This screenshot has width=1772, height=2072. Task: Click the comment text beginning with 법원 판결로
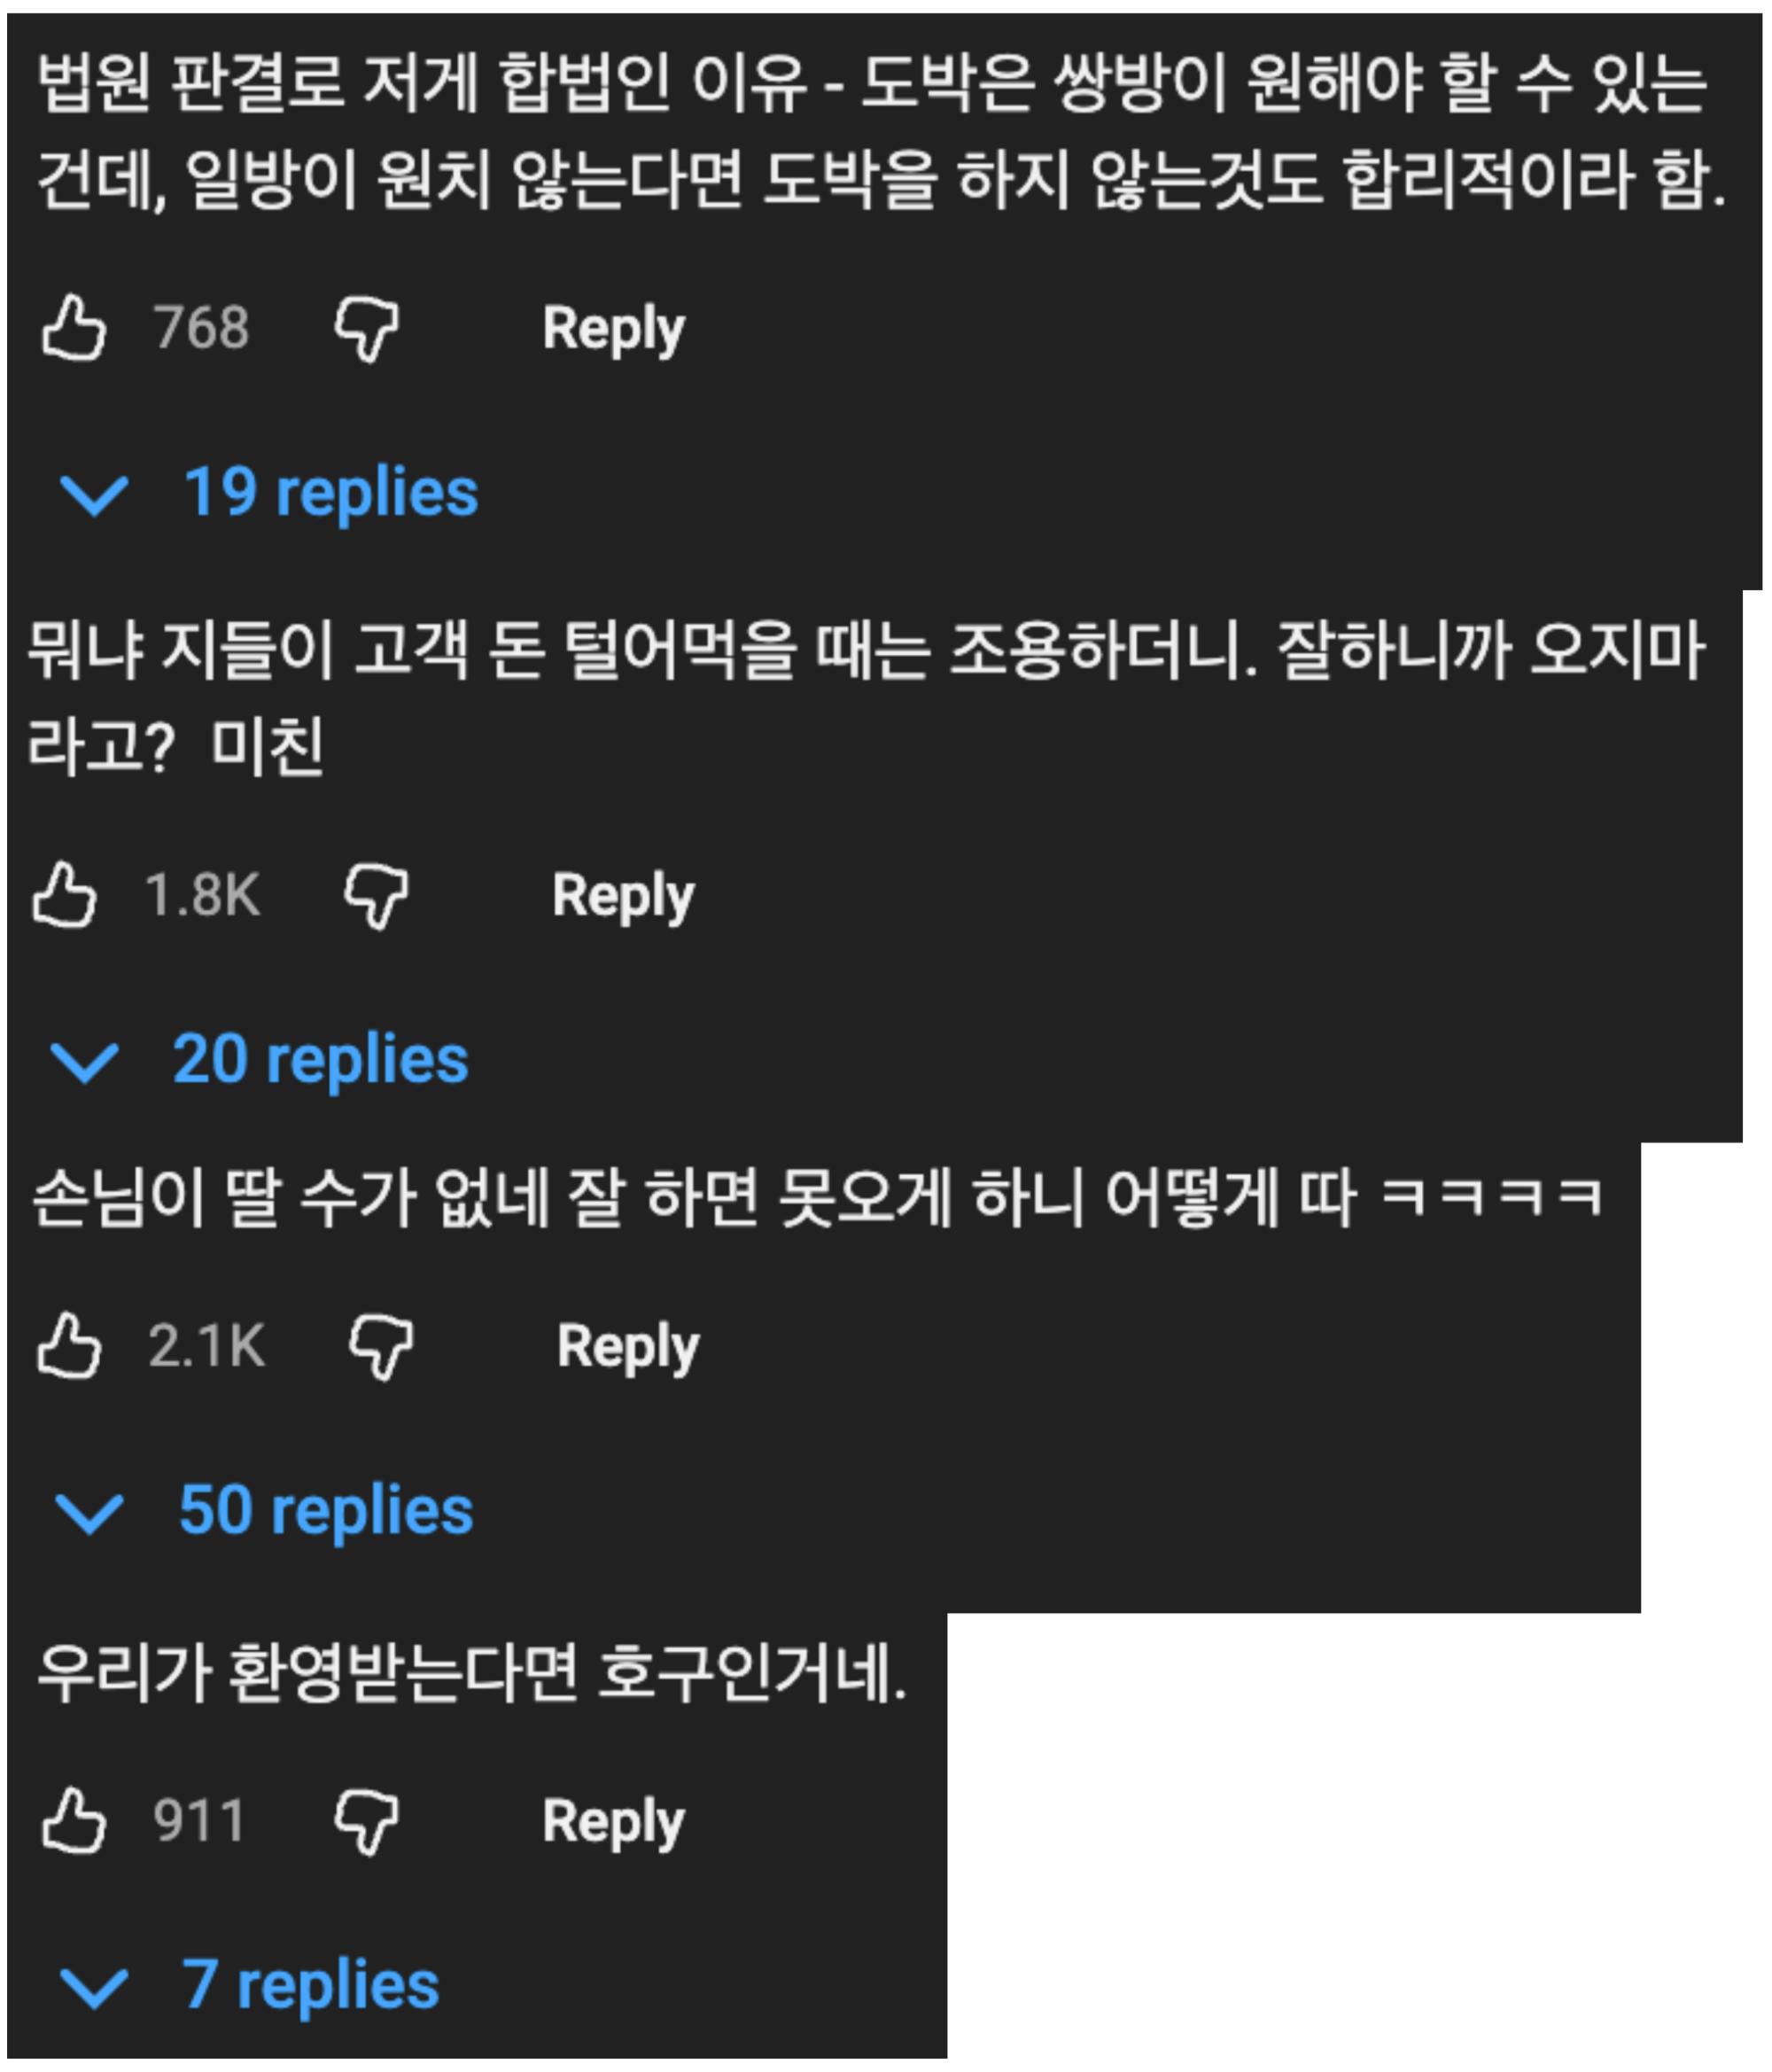(x=880, y=130)
